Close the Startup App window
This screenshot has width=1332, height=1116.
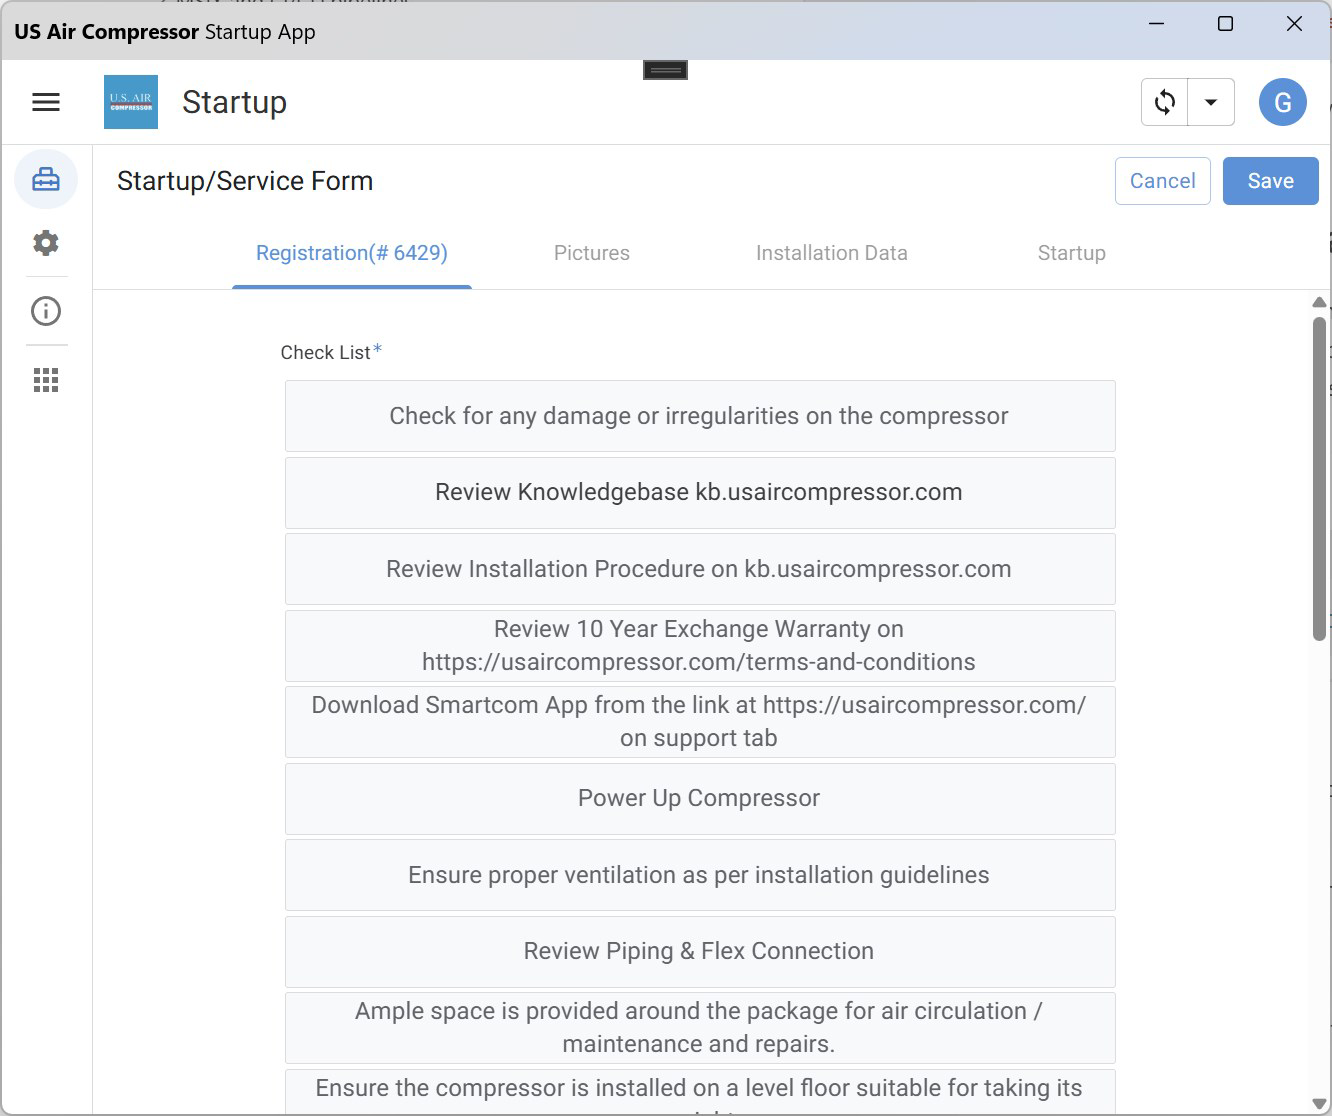[x=1294, y=23]
